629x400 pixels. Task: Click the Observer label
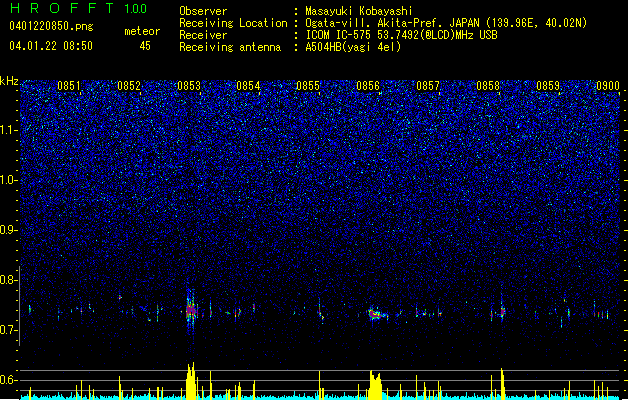[x=203, y=11]
